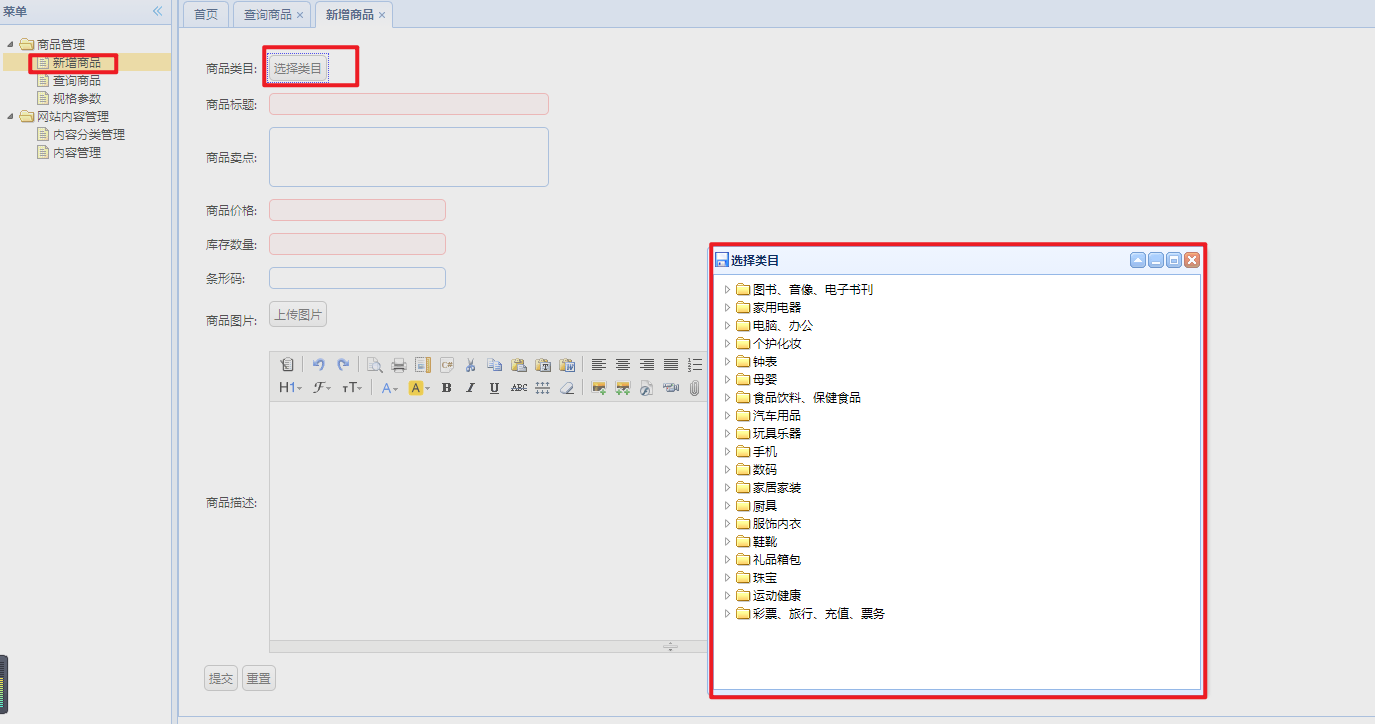Expand the 家用电器 category tree node
Screen dimensions: 1375x724
727,307
